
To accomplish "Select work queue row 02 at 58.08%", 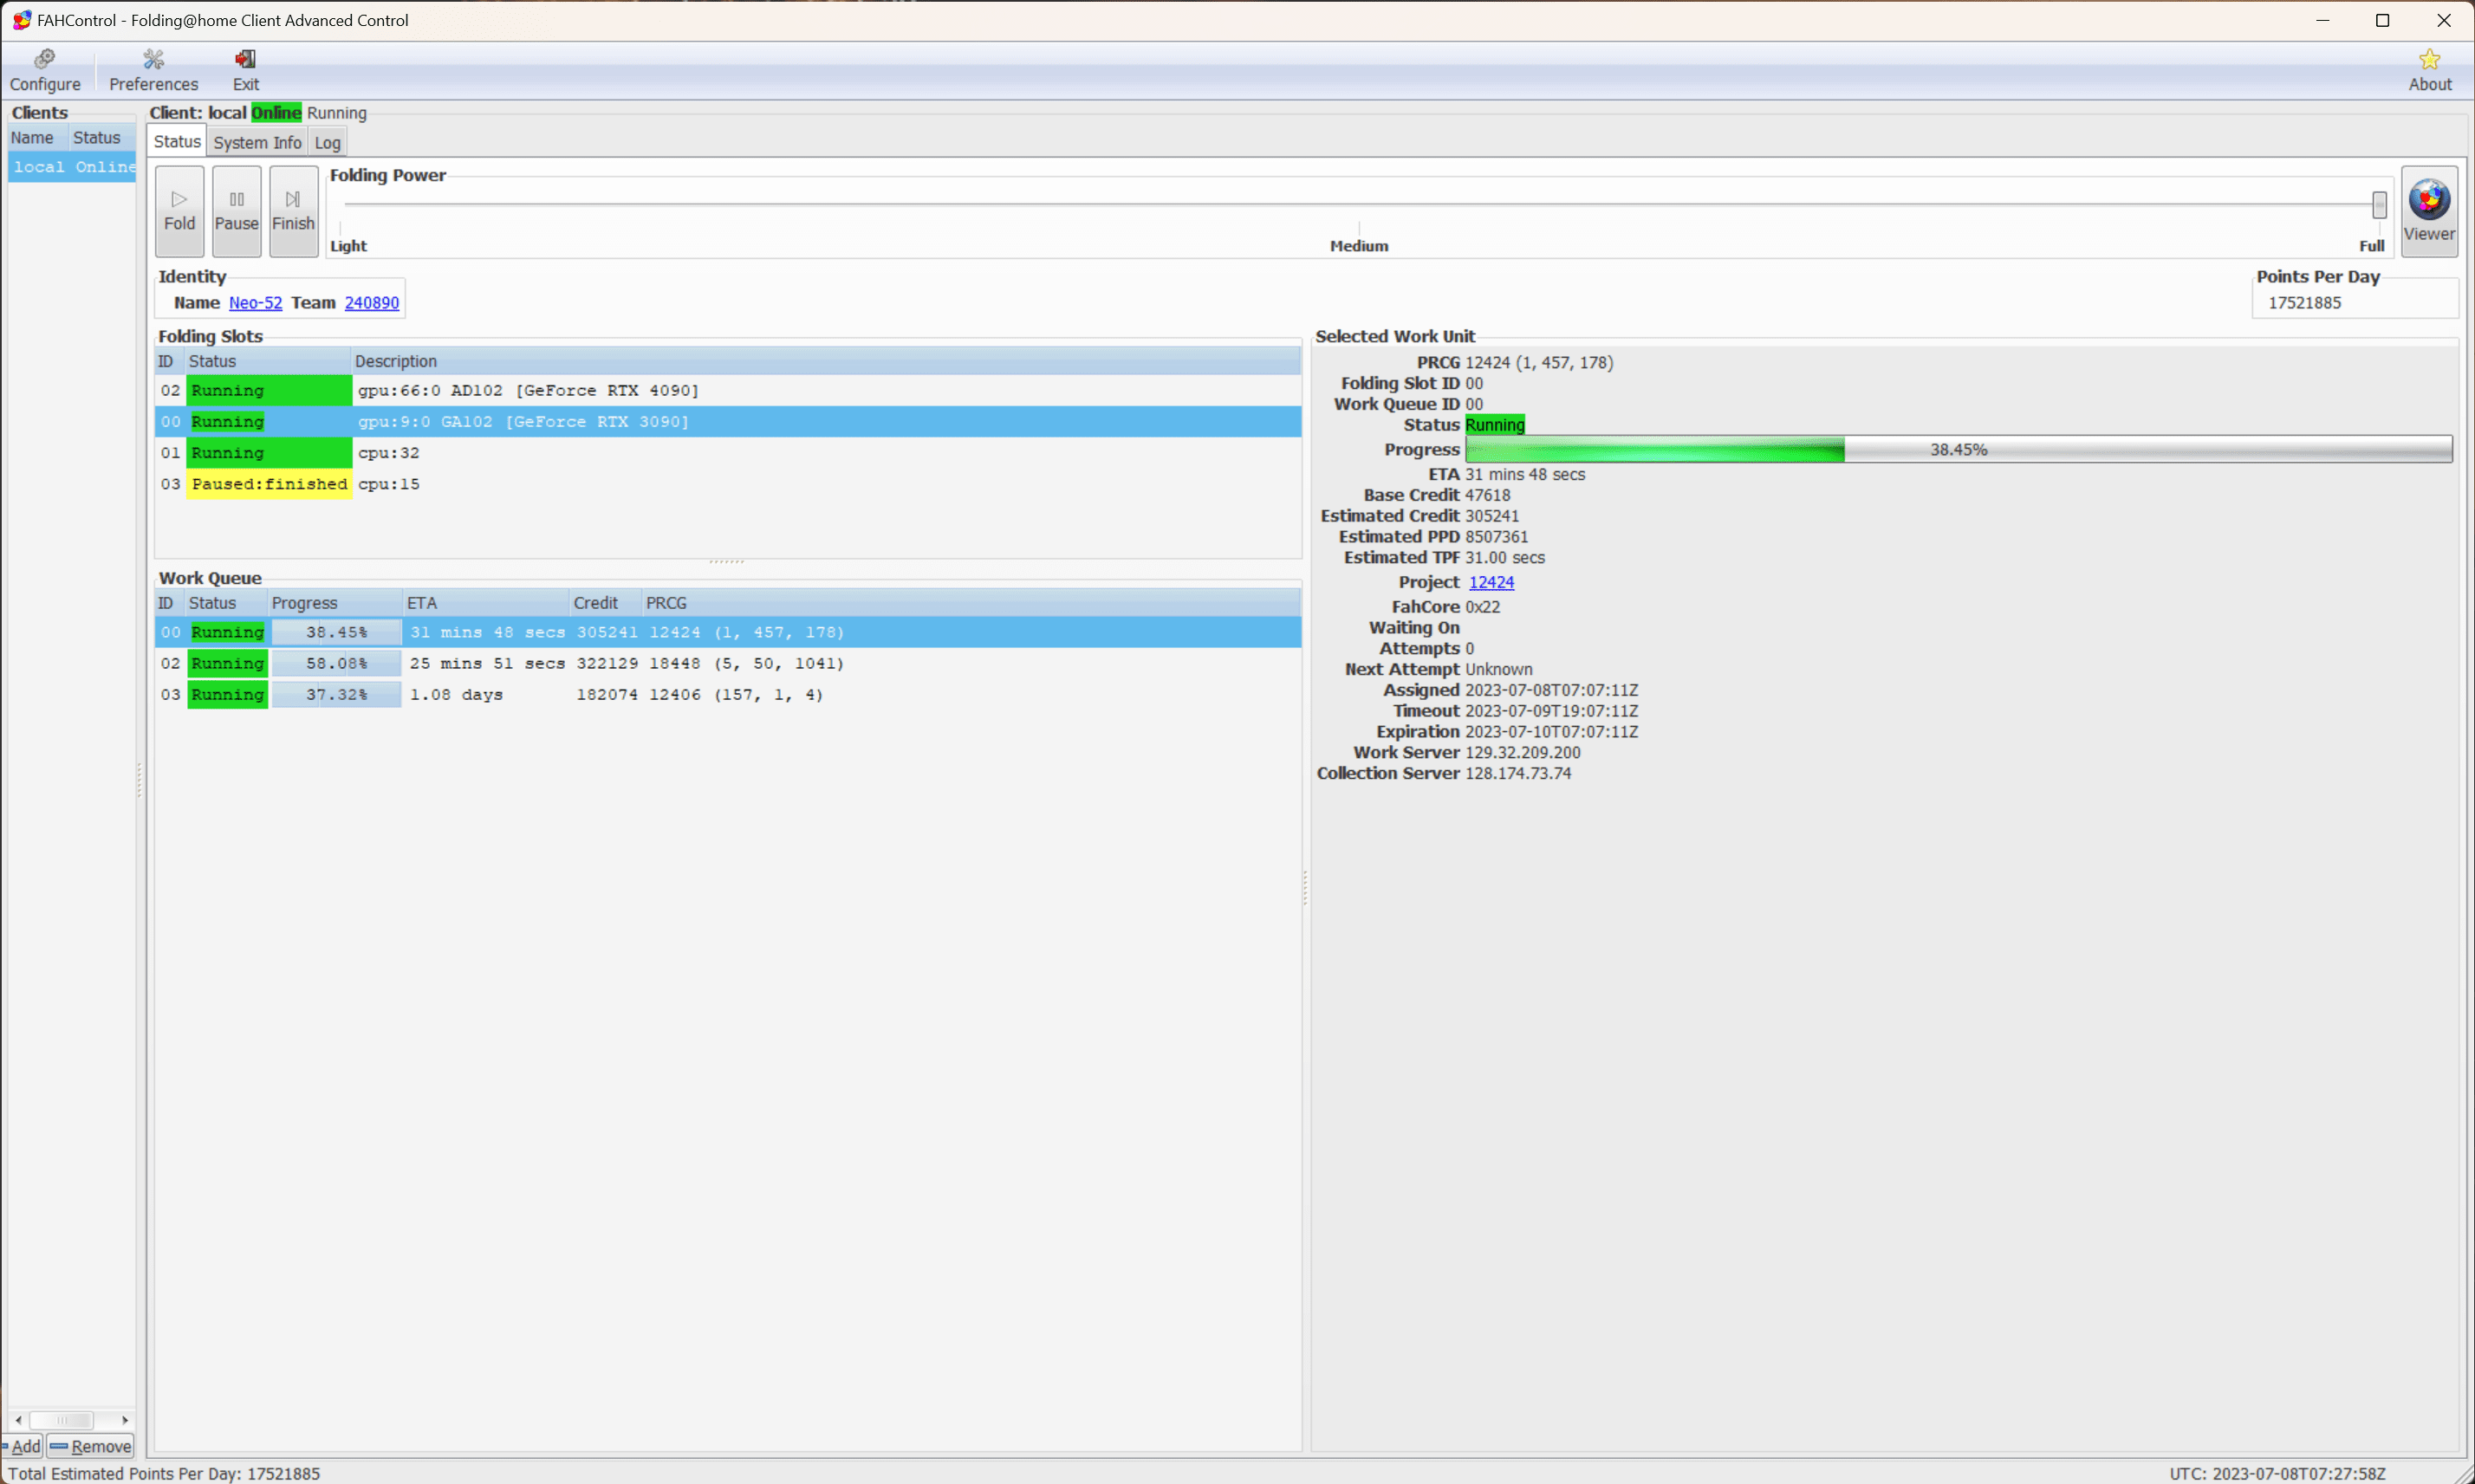I will click(728, 663).
